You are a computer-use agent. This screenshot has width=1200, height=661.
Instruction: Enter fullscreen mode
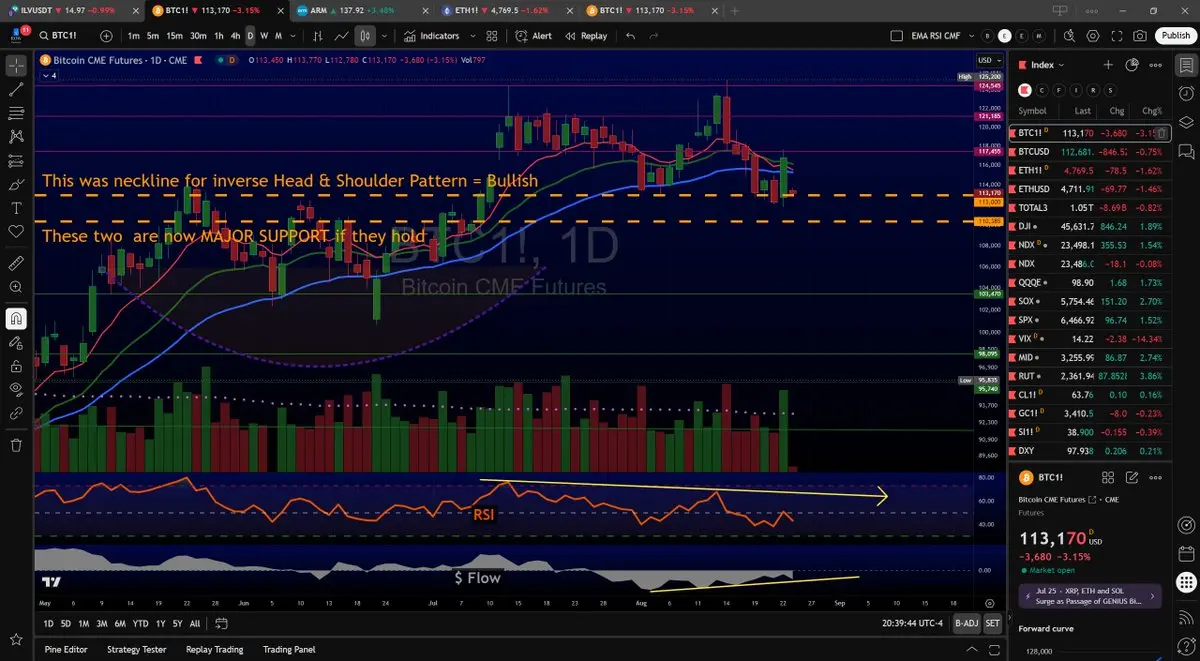point(1116,36)
